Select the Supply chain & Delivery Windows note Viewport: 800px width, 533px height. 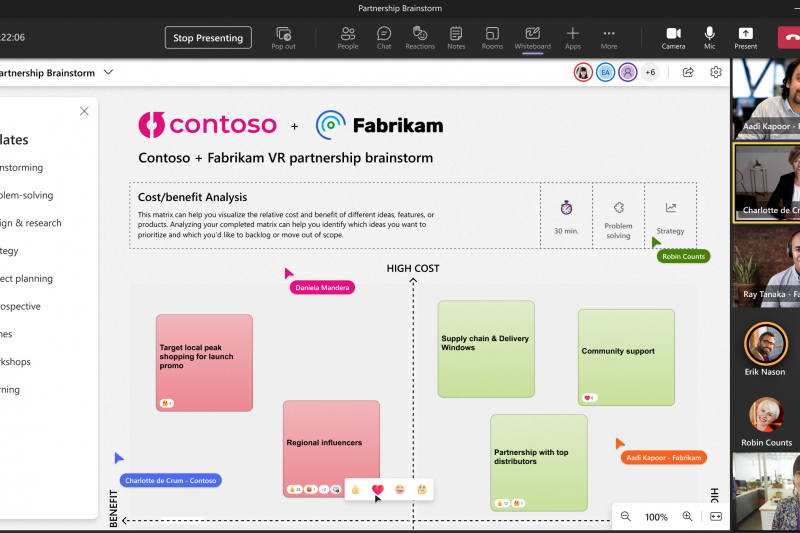coord(486,349)
